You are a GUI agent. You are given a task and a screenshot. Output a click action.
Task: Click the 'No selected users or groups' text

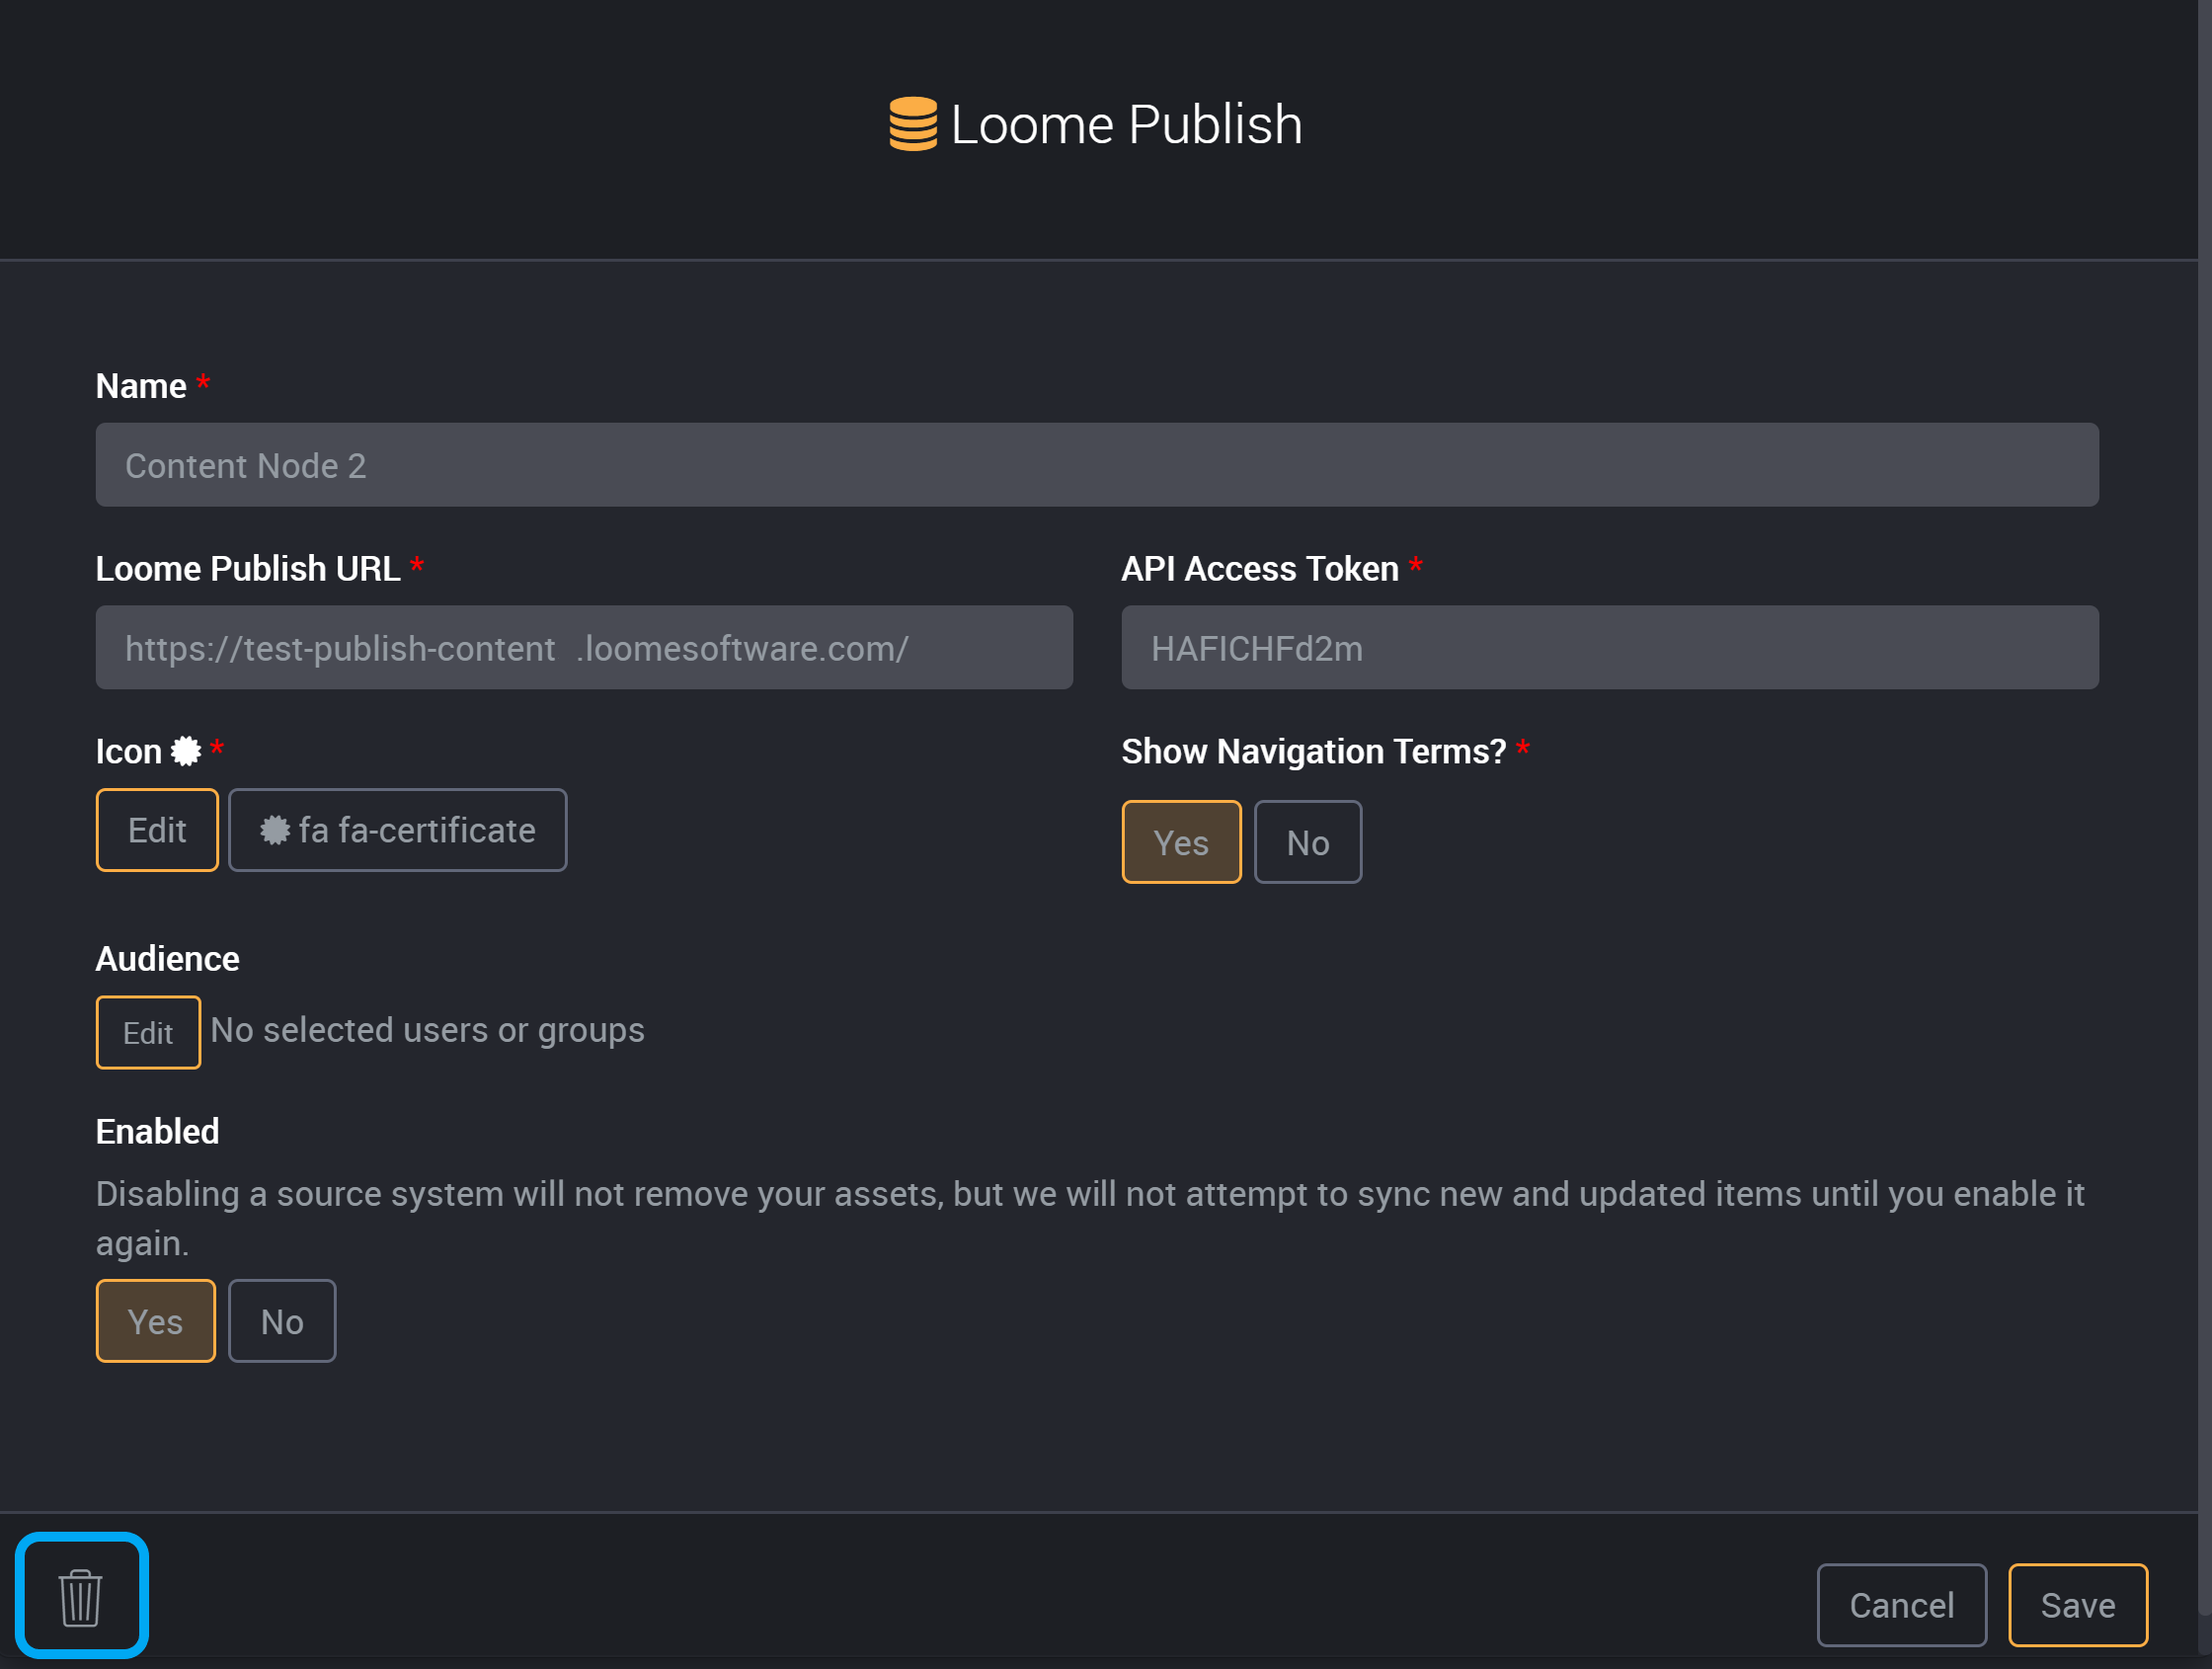pos(428,1030)
